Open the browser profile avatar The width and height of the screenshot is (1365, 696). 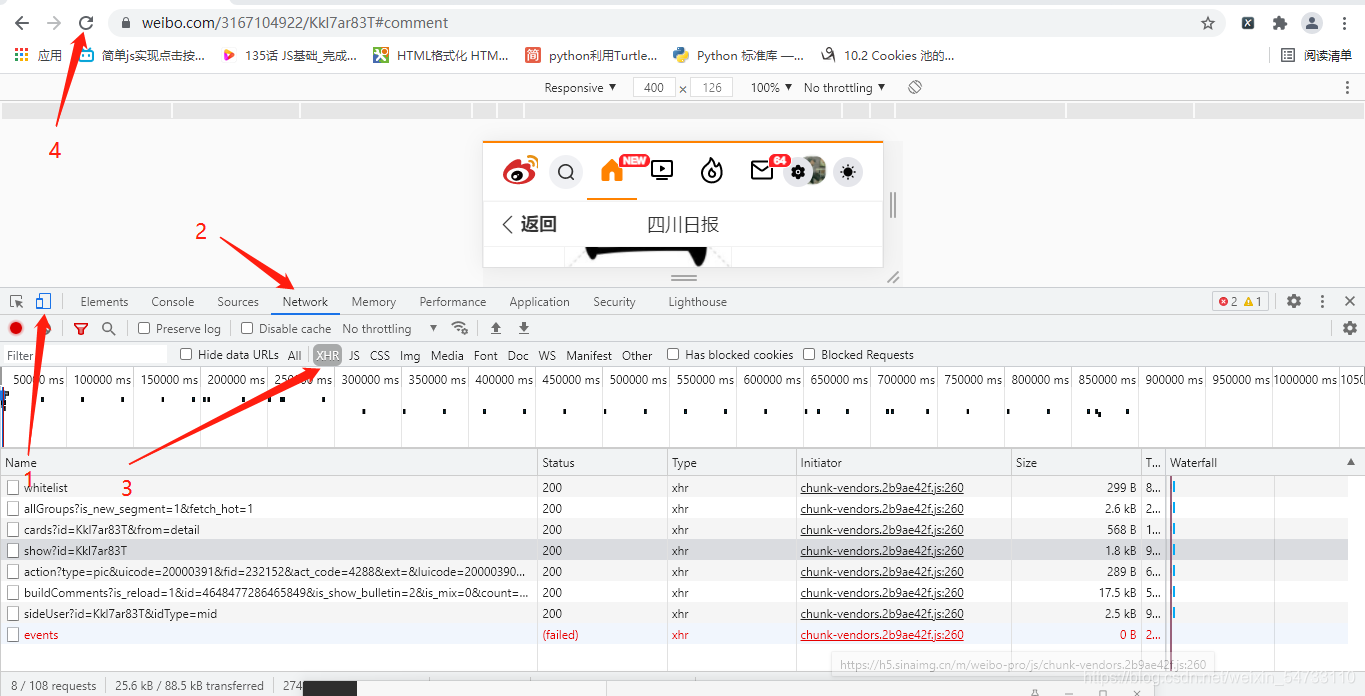[1312, 23]
